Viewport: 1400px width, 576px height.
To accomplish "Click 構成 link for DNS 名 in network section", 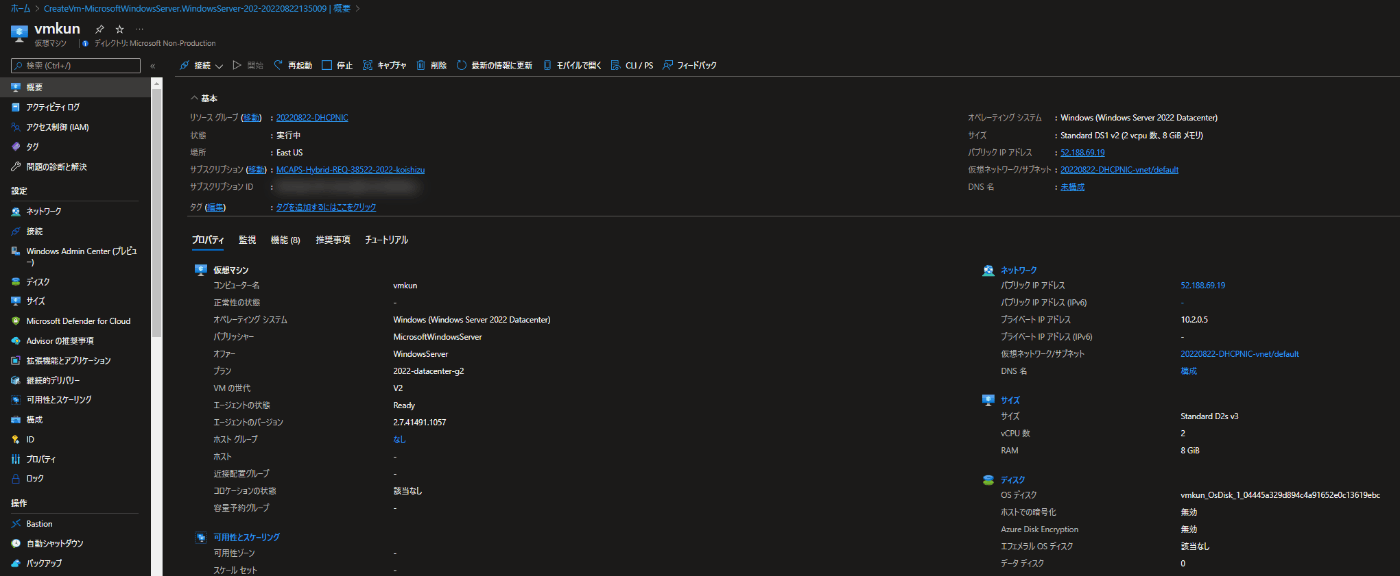I will (x=1188, y=371).
